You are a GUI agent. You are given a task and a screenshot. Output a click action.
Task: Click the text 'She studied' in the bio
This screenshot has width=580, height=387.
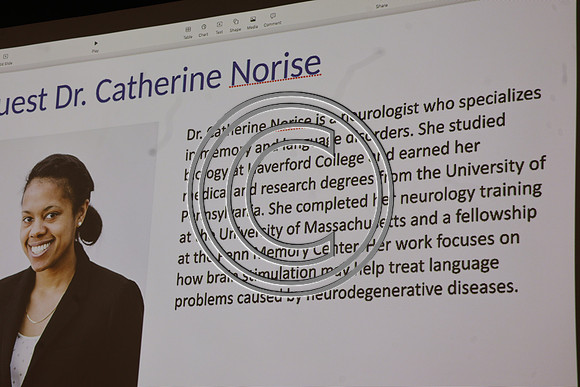462,124
